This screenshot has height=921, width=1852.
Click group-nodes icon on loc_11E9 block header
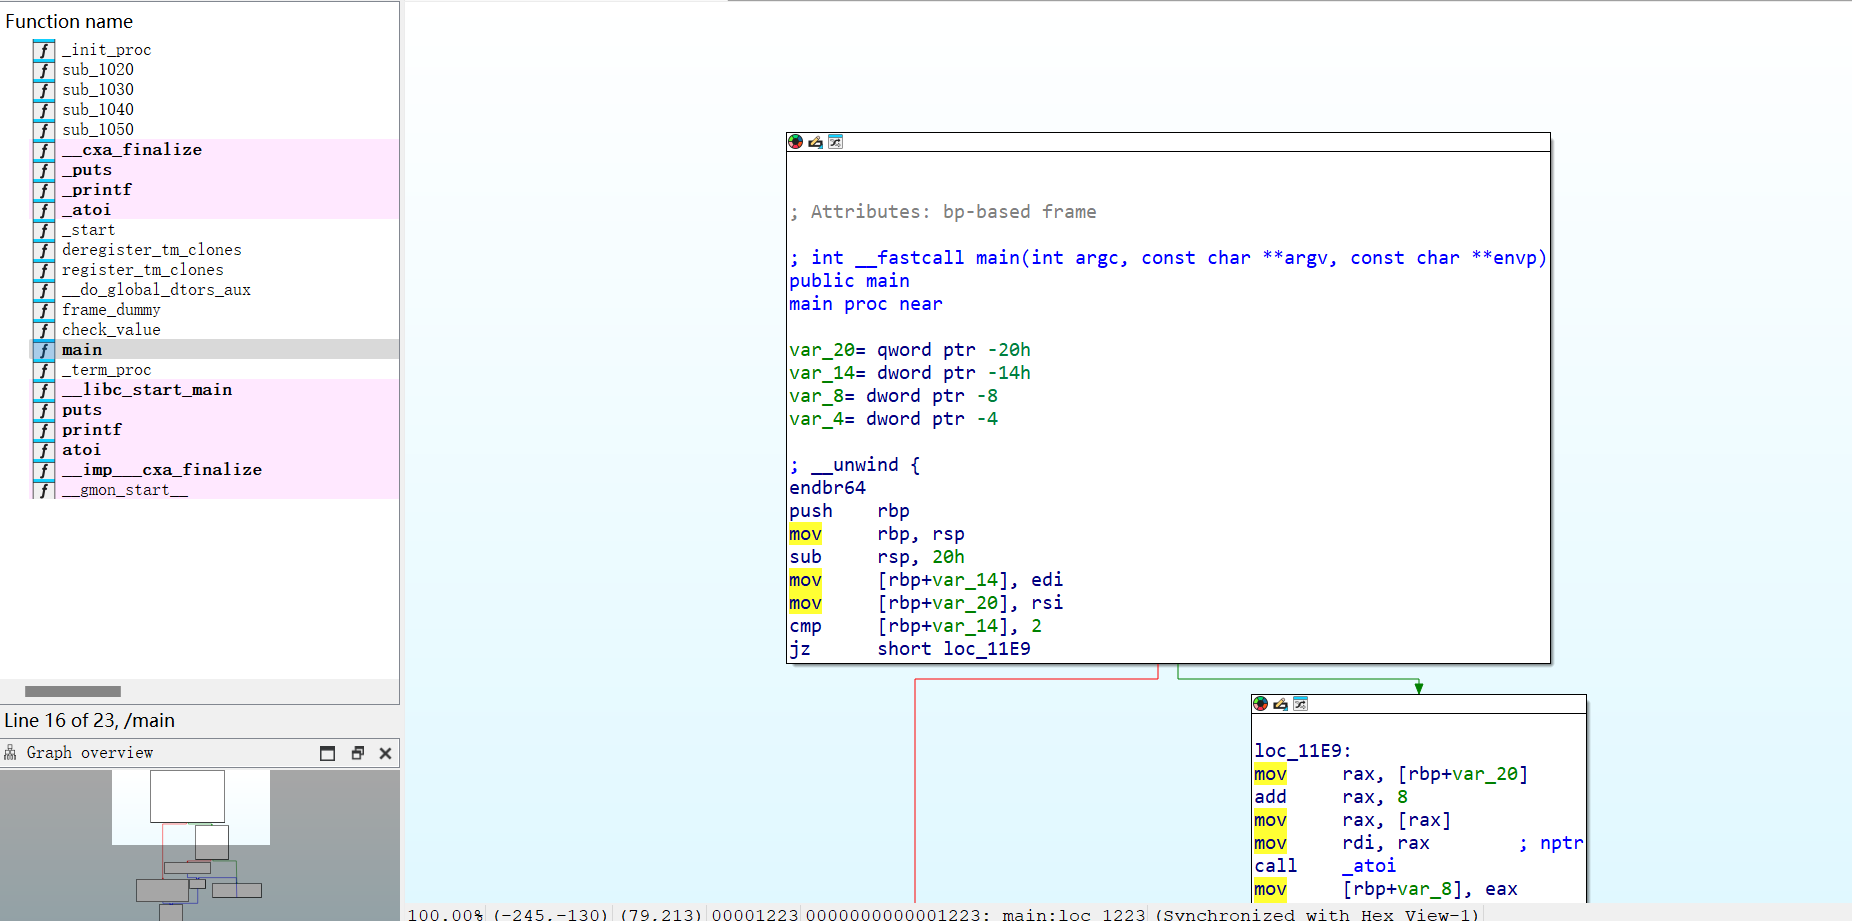[x=1301, y=704]
